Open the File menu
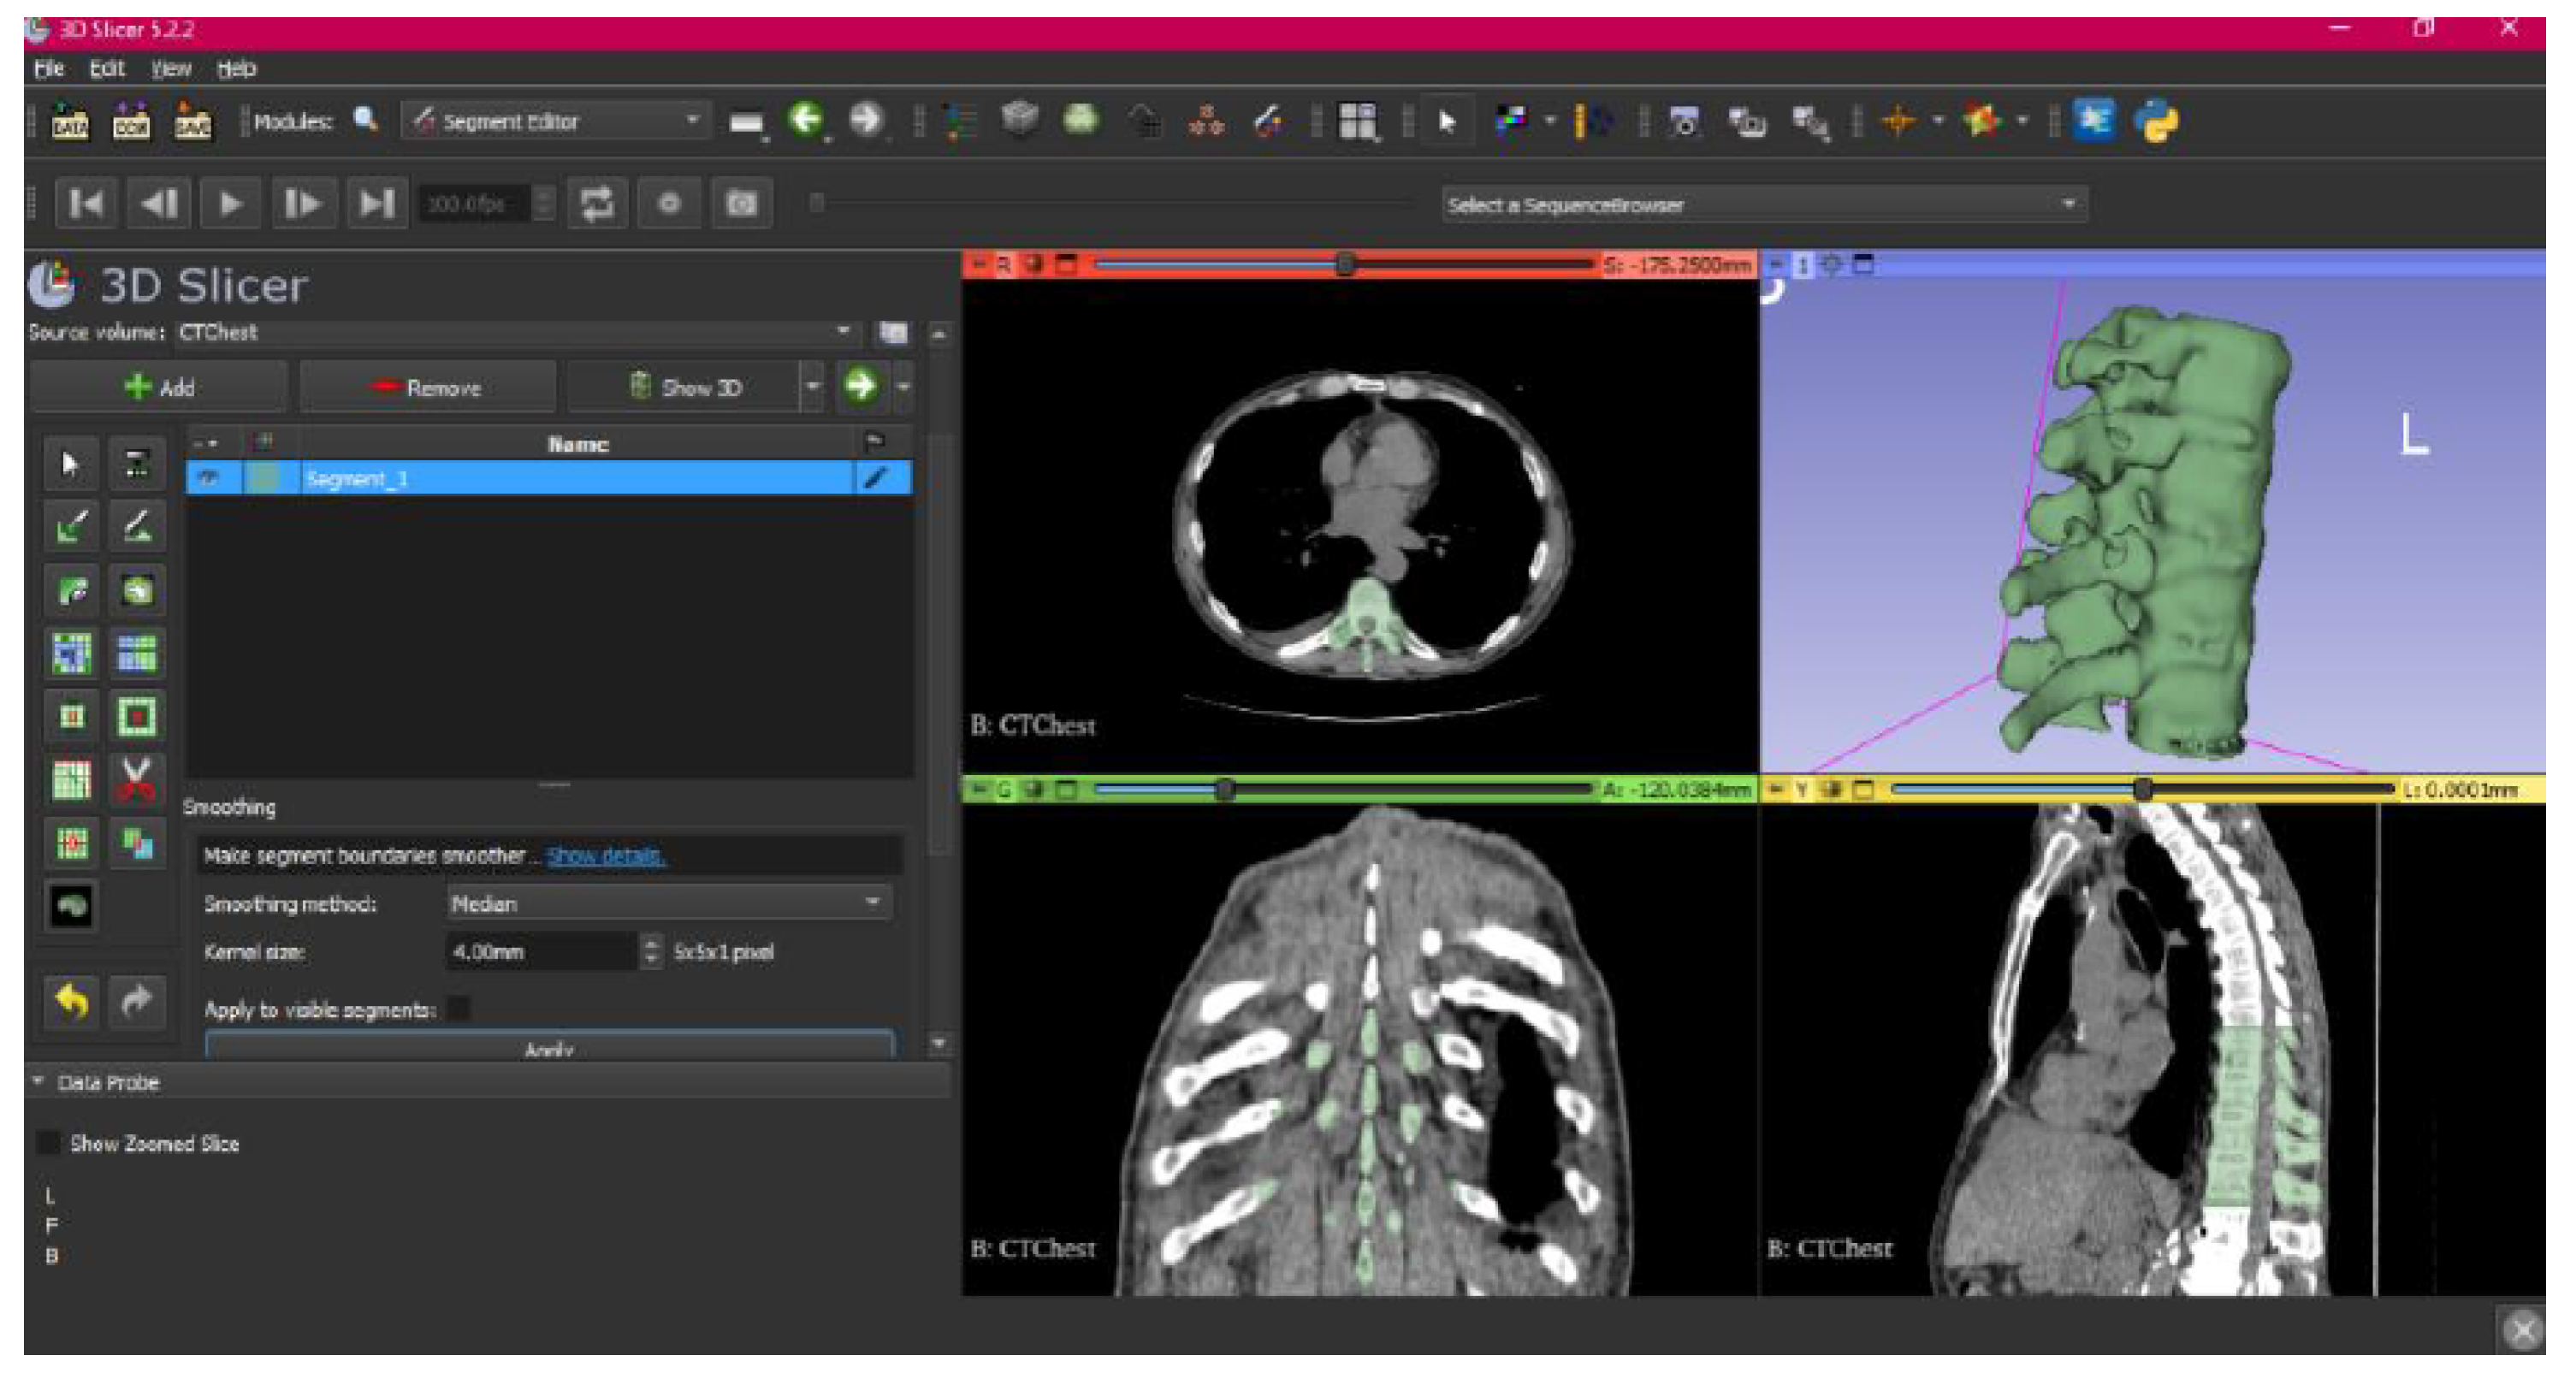 [x=48, y=69]
